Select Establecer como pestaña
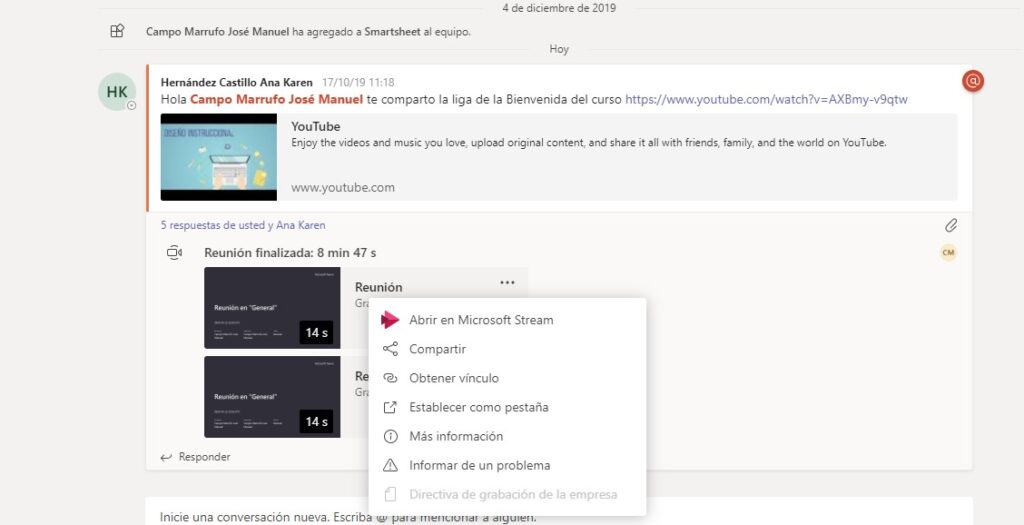 [478, 407]
